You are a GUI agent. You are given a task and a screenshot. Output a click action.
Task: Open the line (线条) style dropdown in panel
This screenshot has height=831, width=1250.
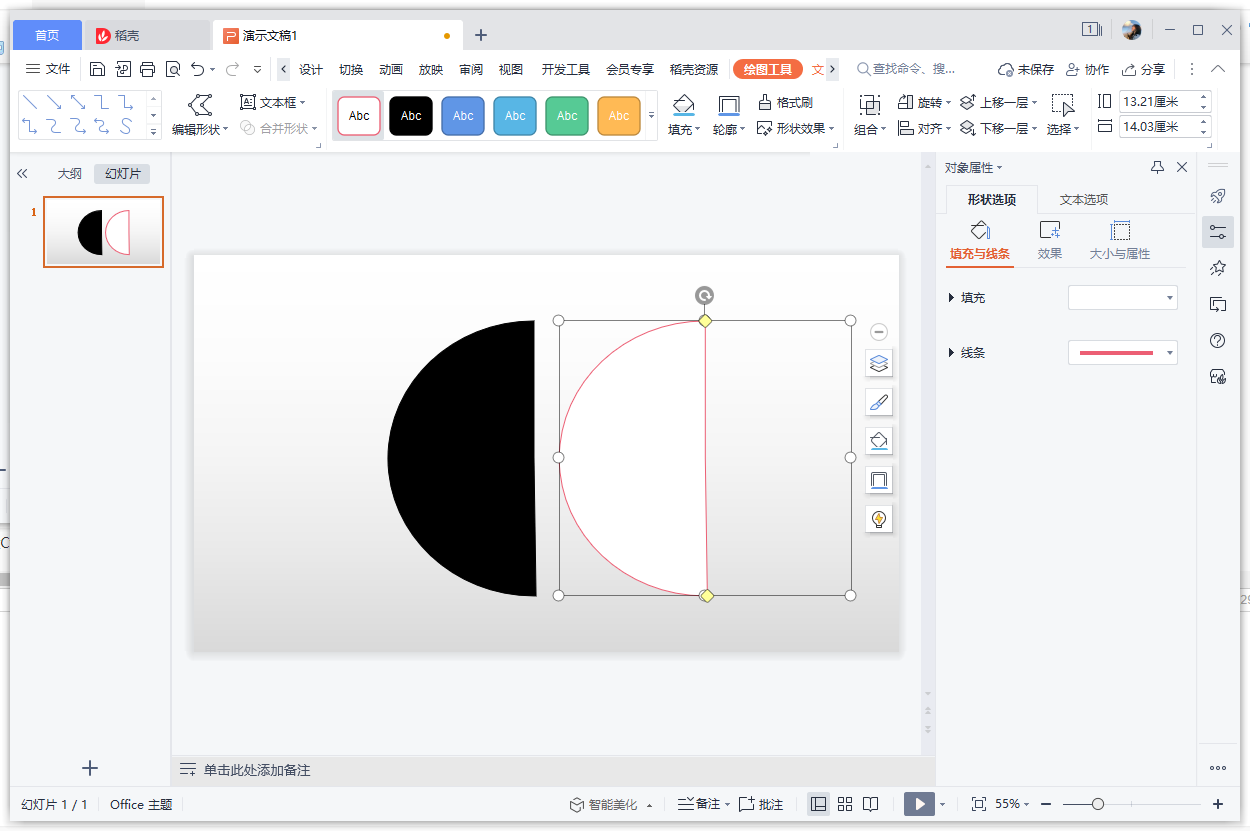pos(1123,352)
